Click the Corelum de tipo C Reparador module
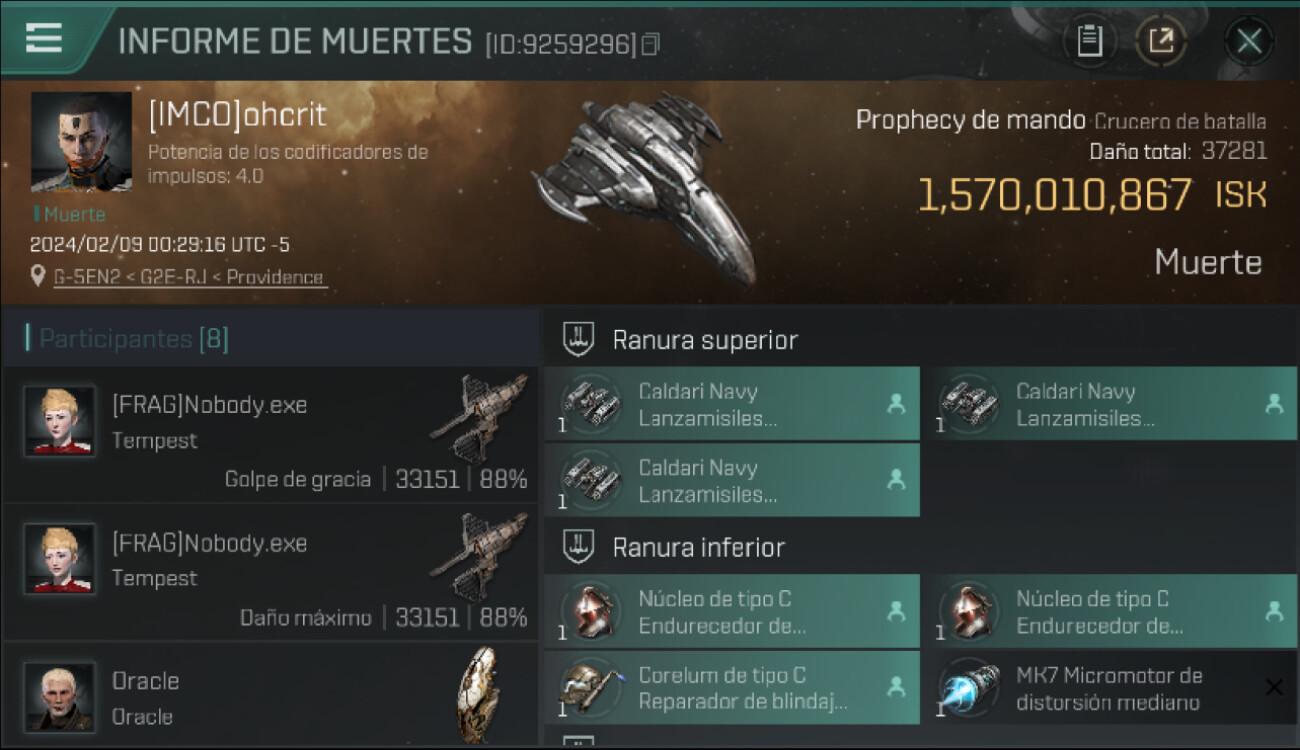 click(732, 688)
